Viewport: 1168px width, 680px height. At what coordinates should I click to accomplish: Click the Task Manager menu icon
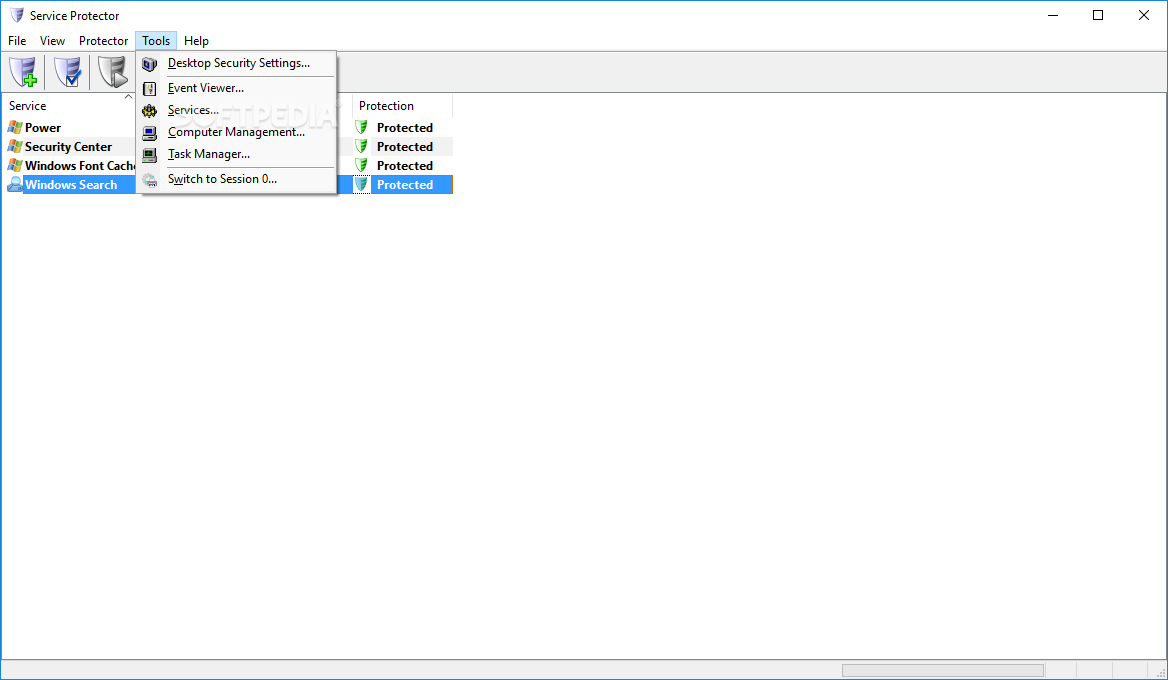click(150, 155)
